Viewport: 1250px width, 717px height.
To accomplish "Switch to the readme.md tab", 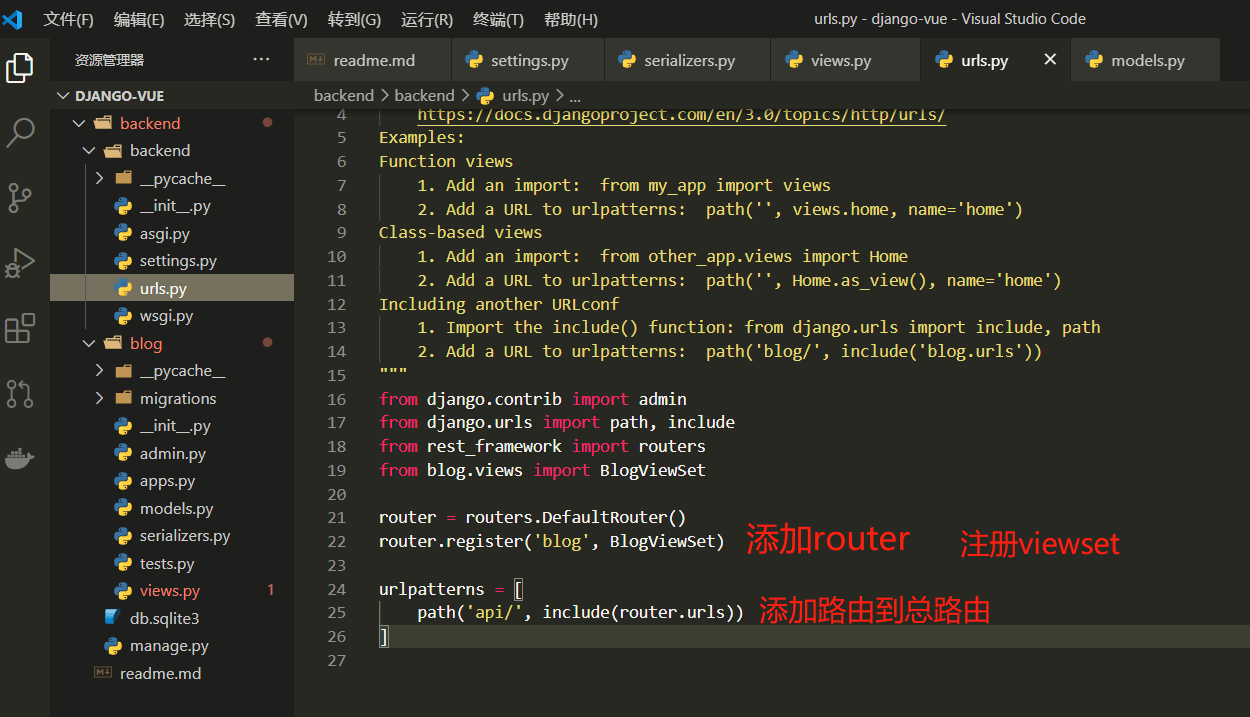I will (373, 60).
